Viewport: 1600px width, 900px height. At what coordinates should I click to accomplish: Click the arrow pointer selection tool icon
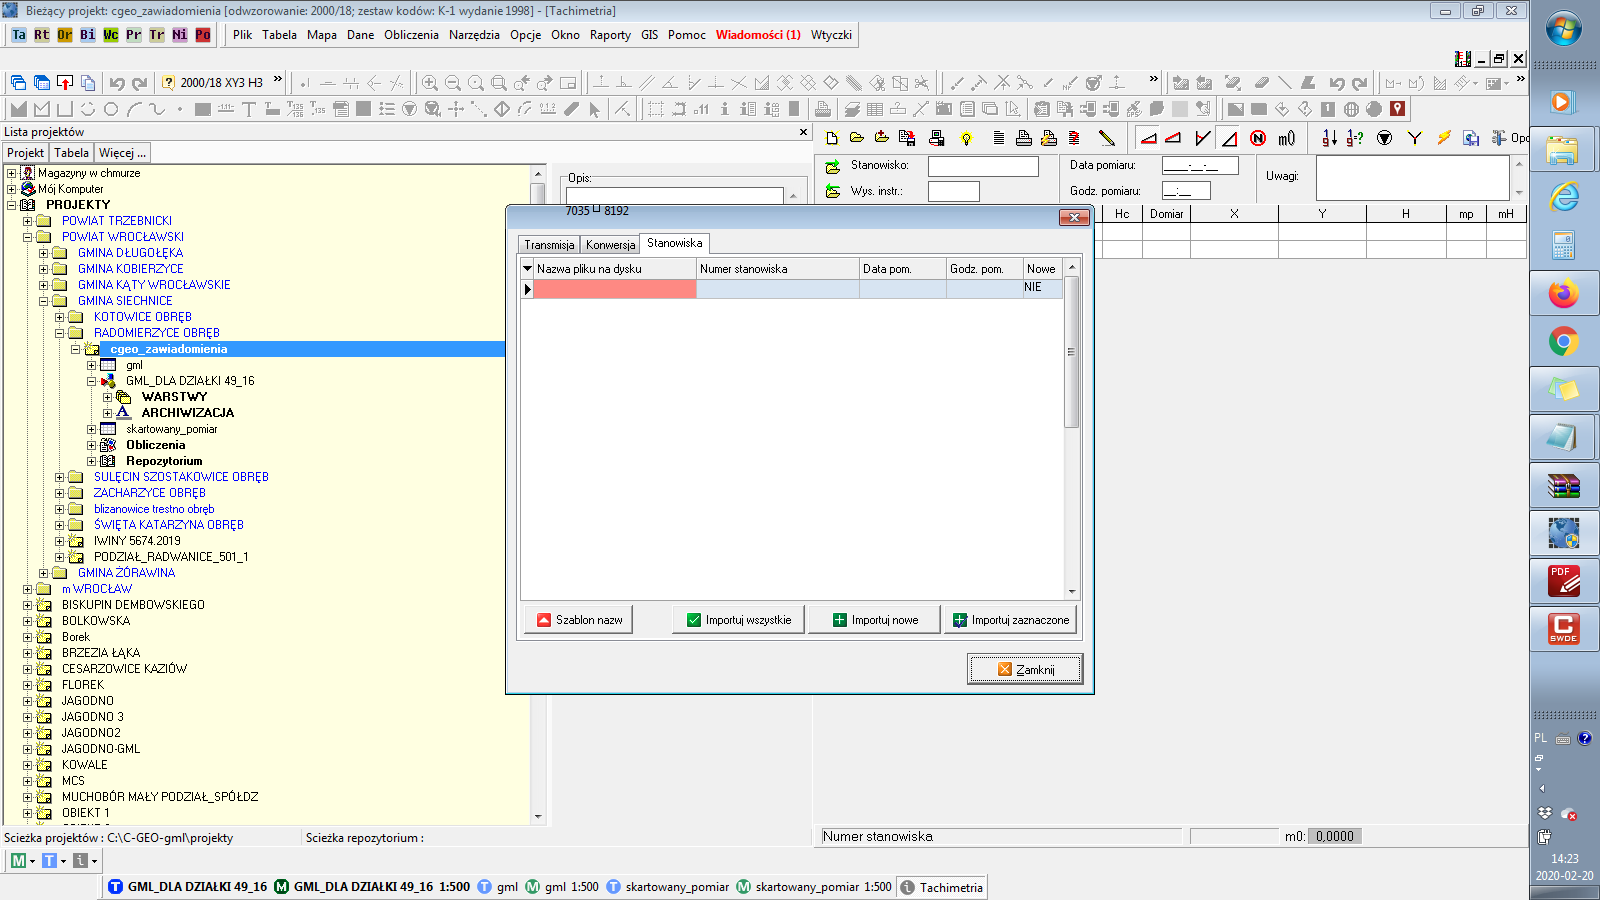(594, 109)
